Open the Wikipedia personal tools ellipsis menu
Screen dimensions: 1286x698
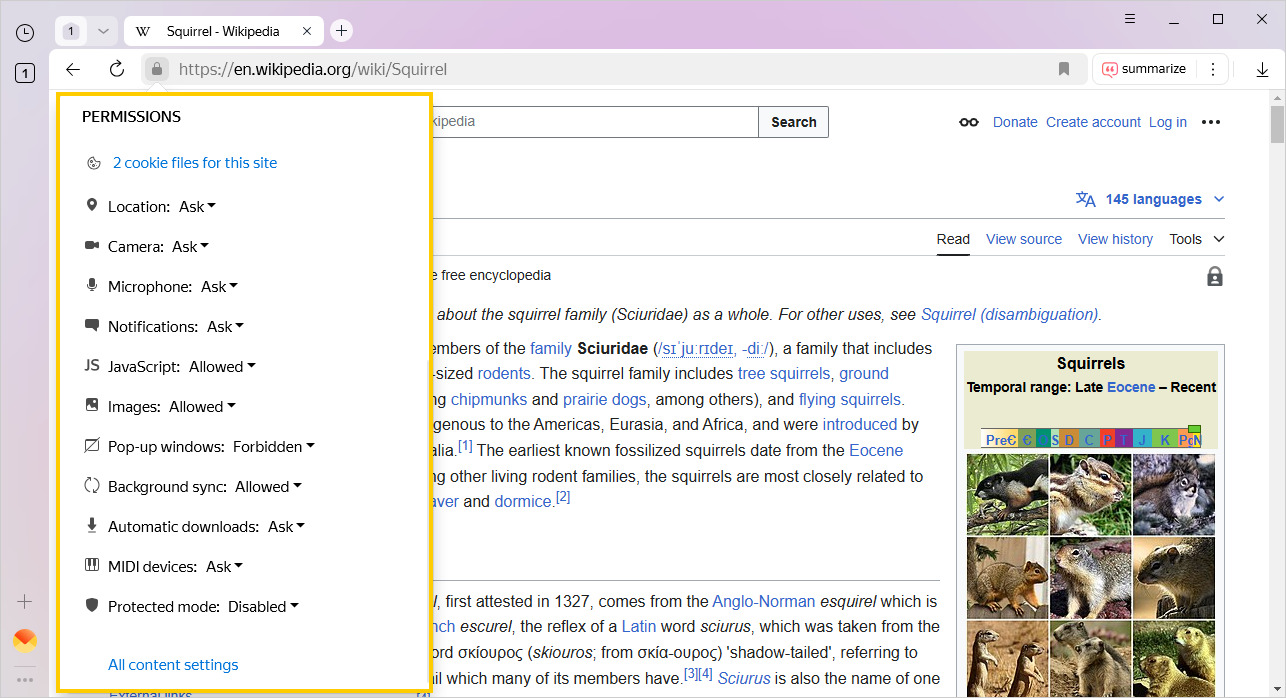(1211, 121)
